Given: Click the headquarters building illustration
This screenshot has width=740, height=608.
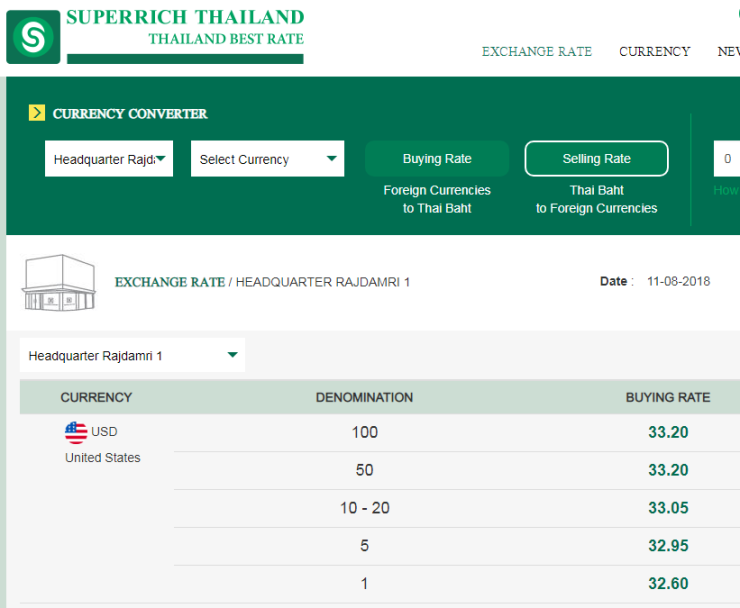Looking at the screenshot, I should 59,282.
